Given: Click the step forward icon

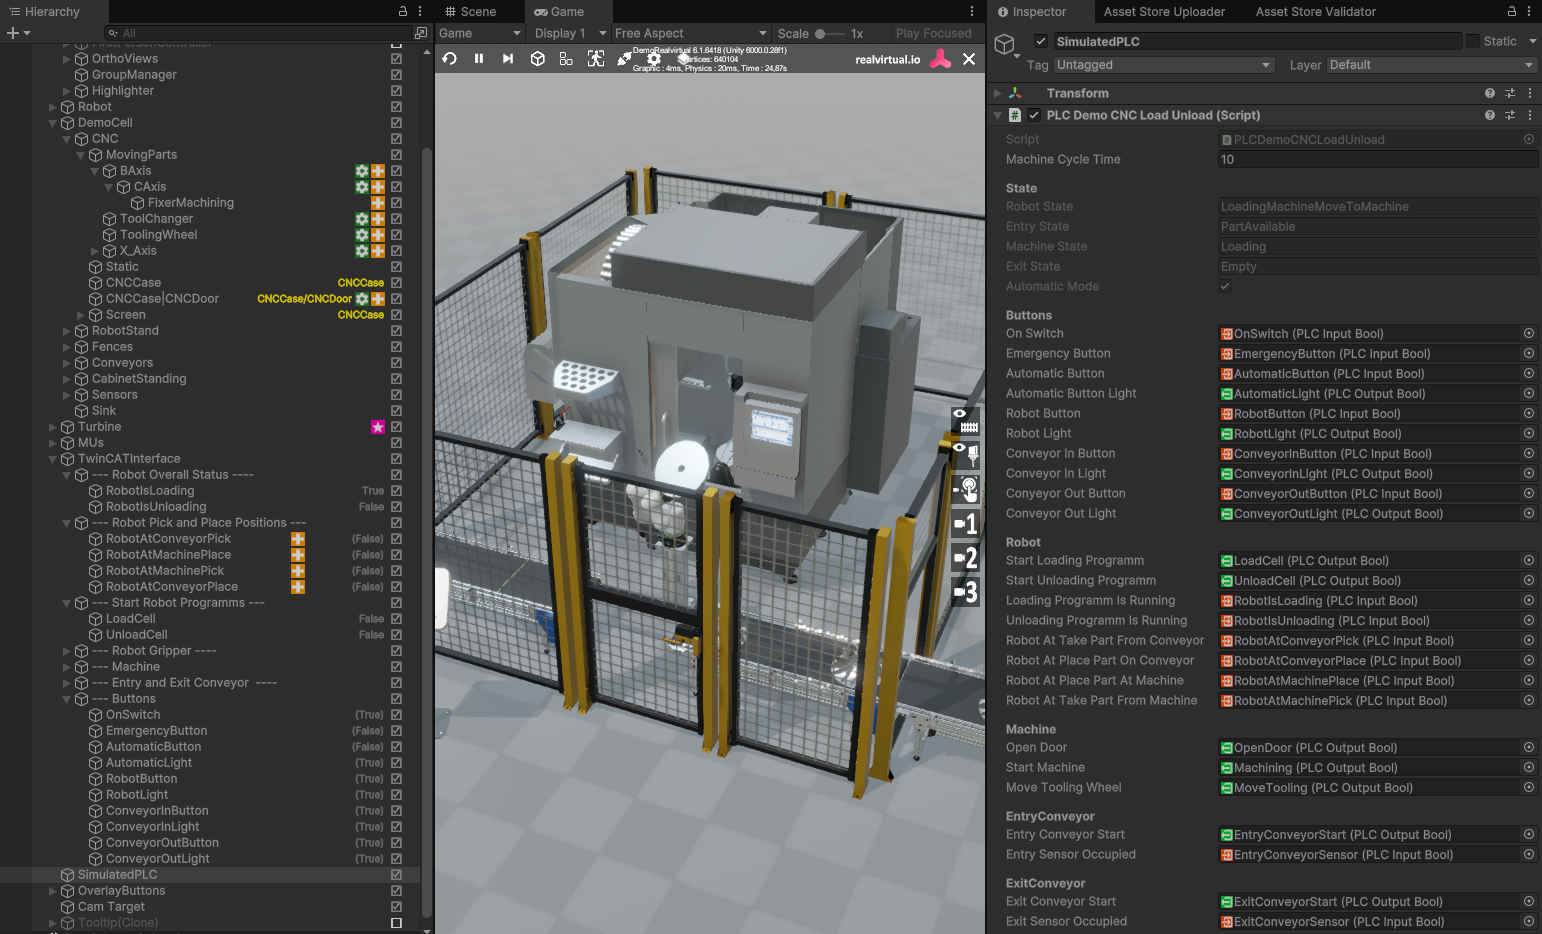Looking at the screenshot, I should pyautogui.click(x=508, y=59).
